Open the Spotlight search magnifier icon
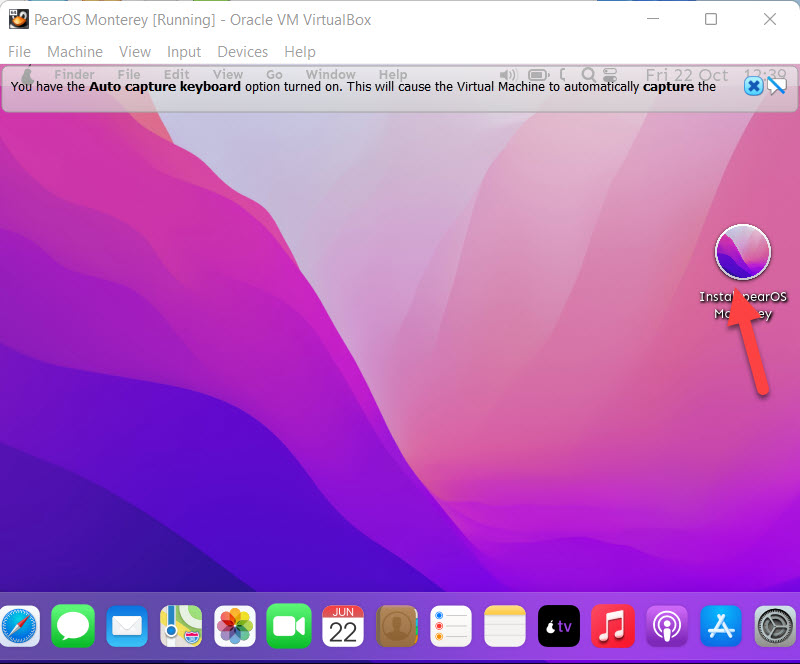 pyautogui.click(x=588, y=75)
